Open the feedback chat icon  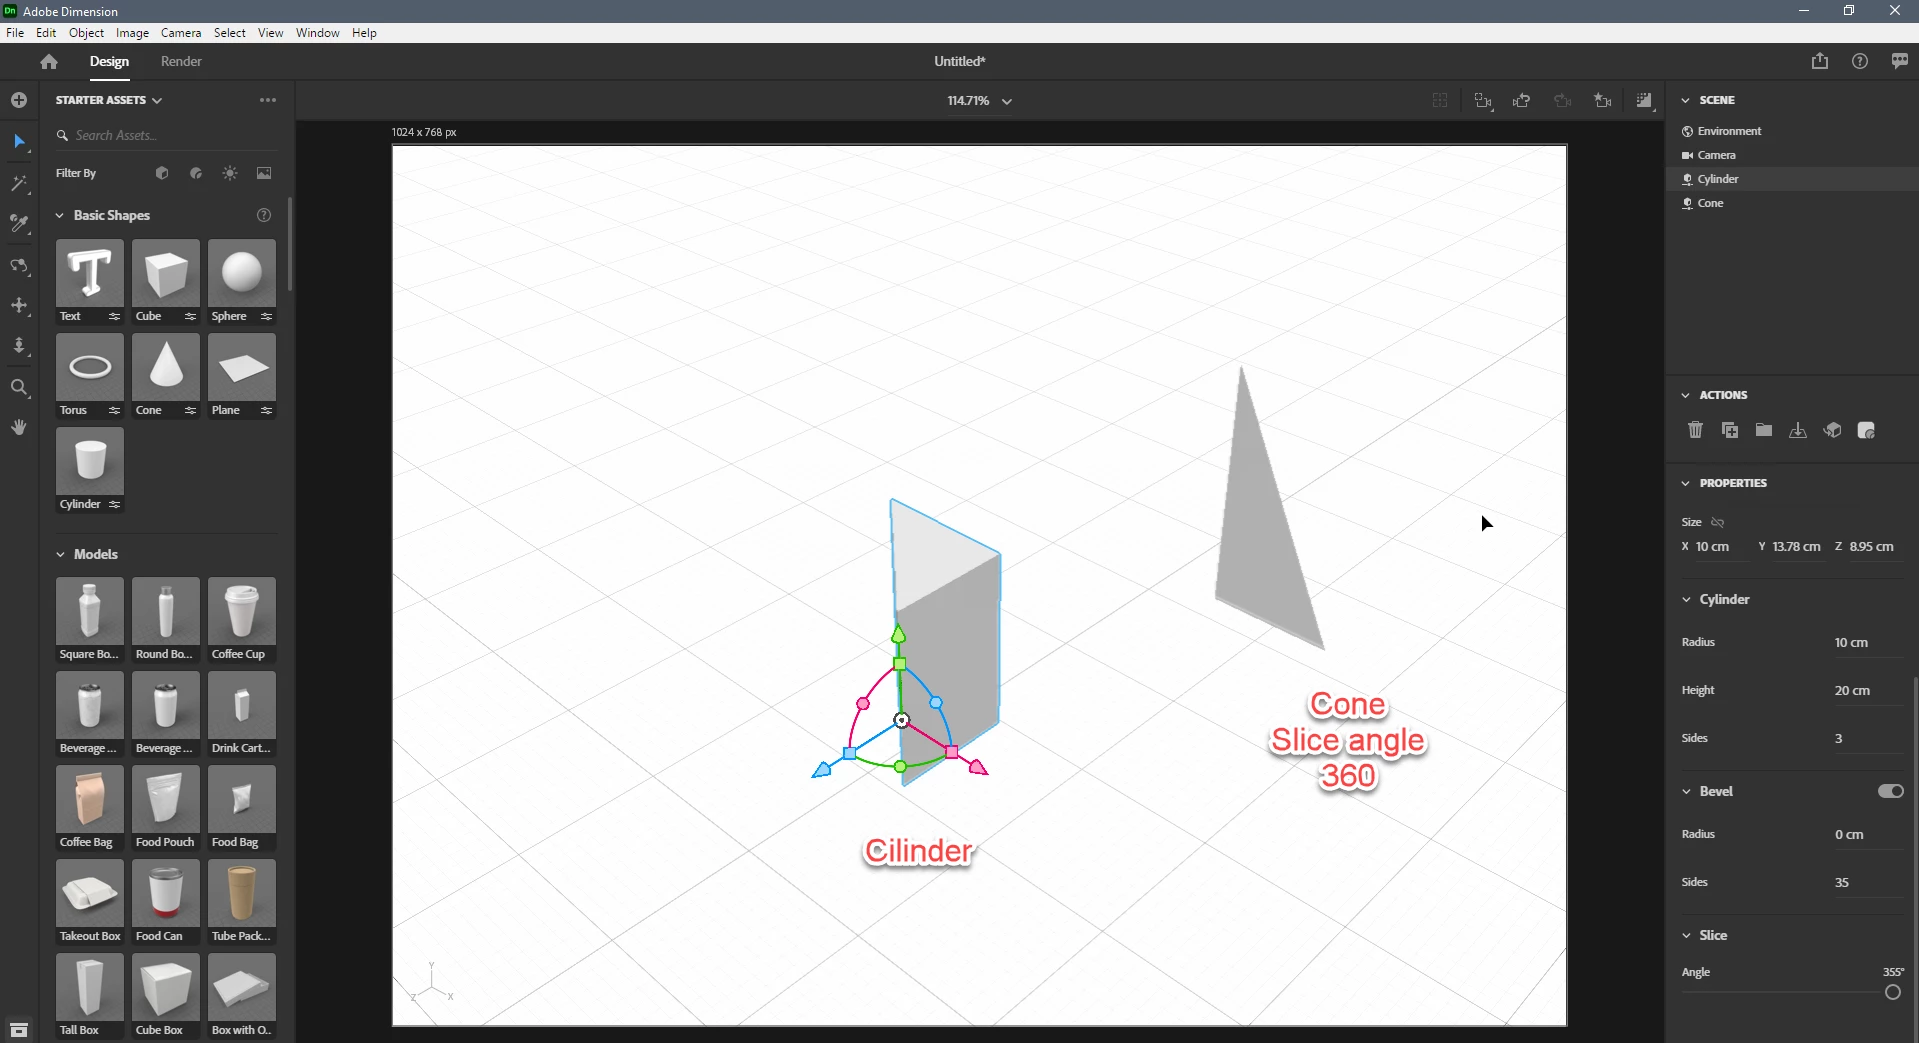(1900, 61)
